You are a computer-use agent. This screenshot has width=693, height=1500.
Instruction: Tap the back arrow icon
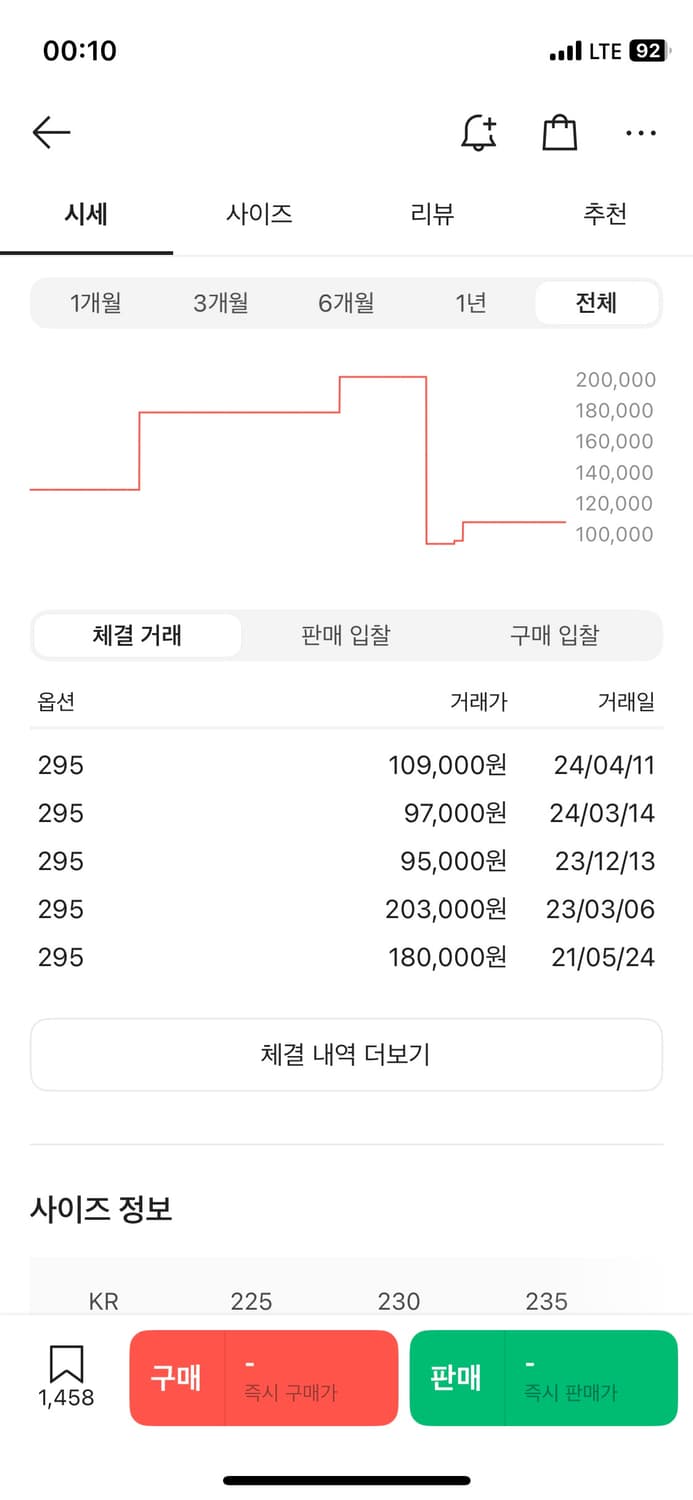[x=51, y=132]
